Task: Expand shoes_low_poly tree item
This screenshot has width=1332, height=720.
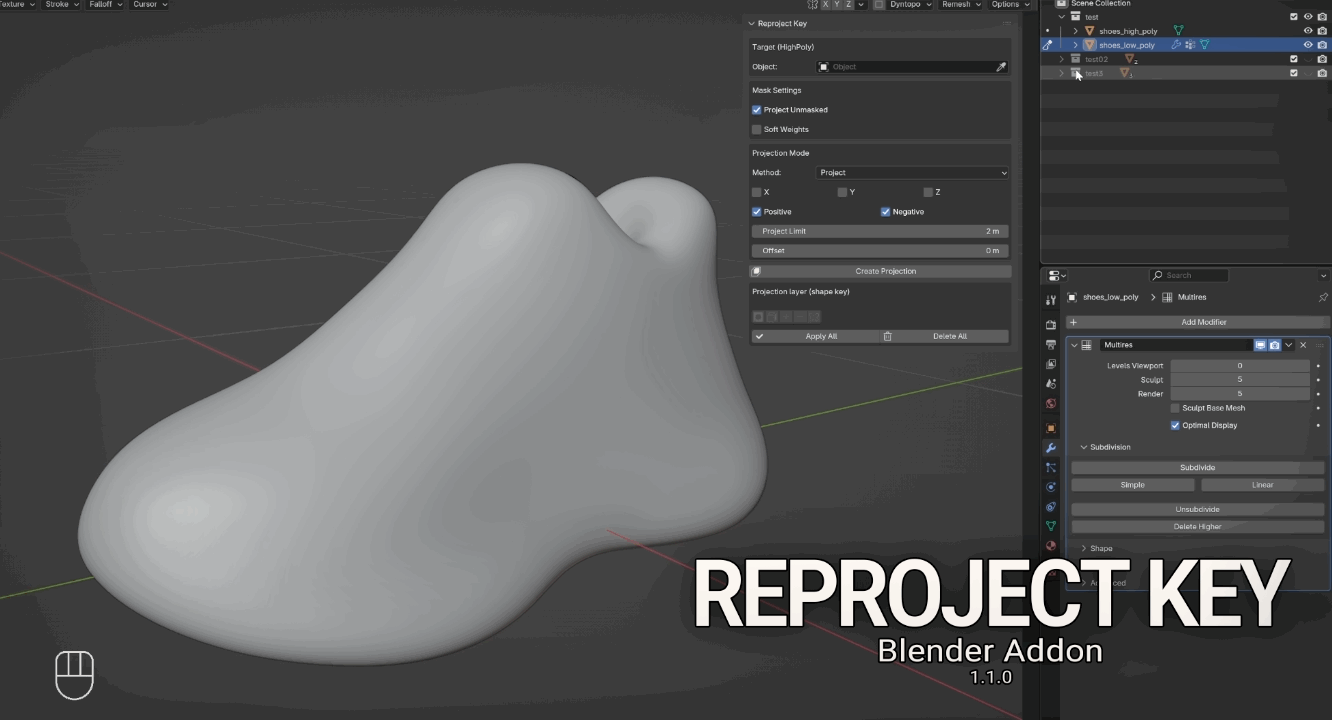Action: [1076, 45]
